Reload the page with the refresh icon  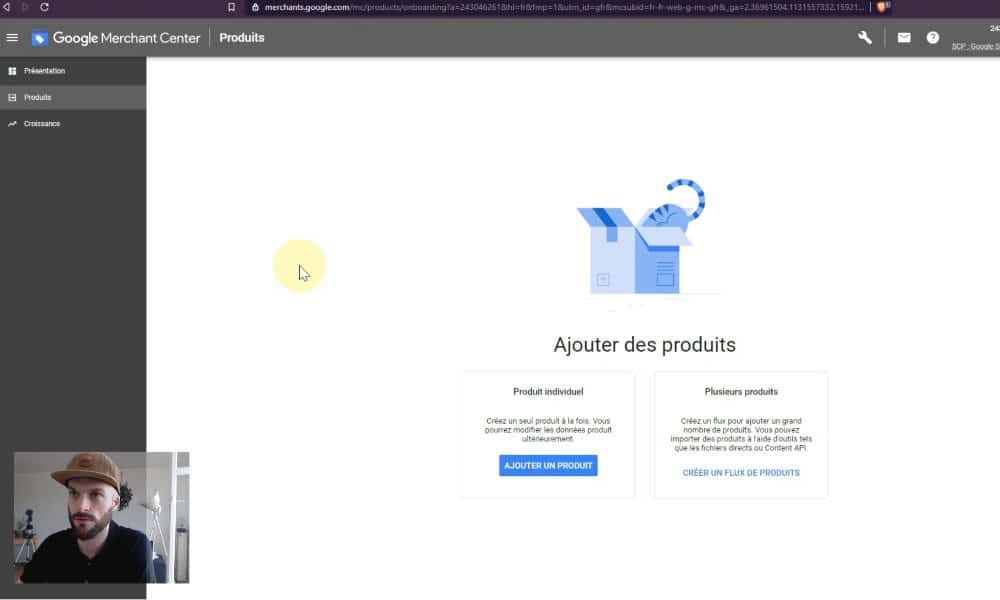pos(45,7)
